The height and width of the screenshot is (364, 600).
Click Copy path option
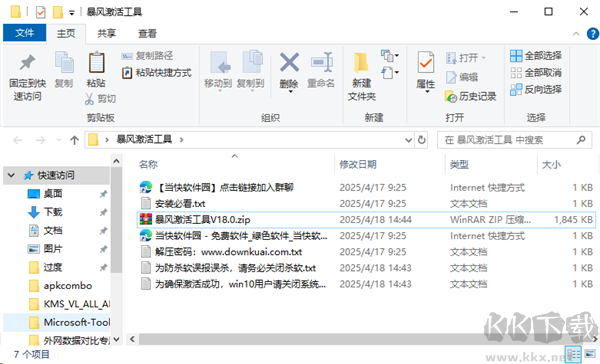click(x=147, y=56)
